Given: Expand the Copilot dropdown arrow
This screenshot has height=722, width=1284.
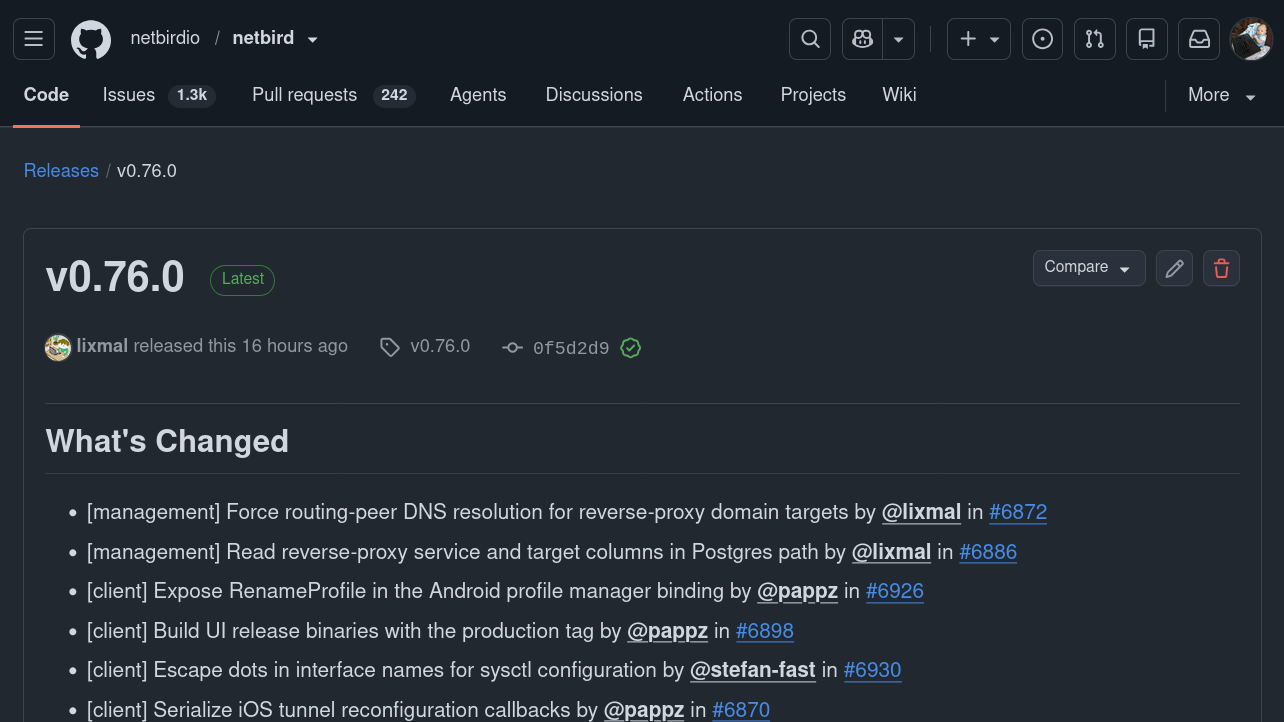Looking at the screenshot, I should click(x=898, y=39).
